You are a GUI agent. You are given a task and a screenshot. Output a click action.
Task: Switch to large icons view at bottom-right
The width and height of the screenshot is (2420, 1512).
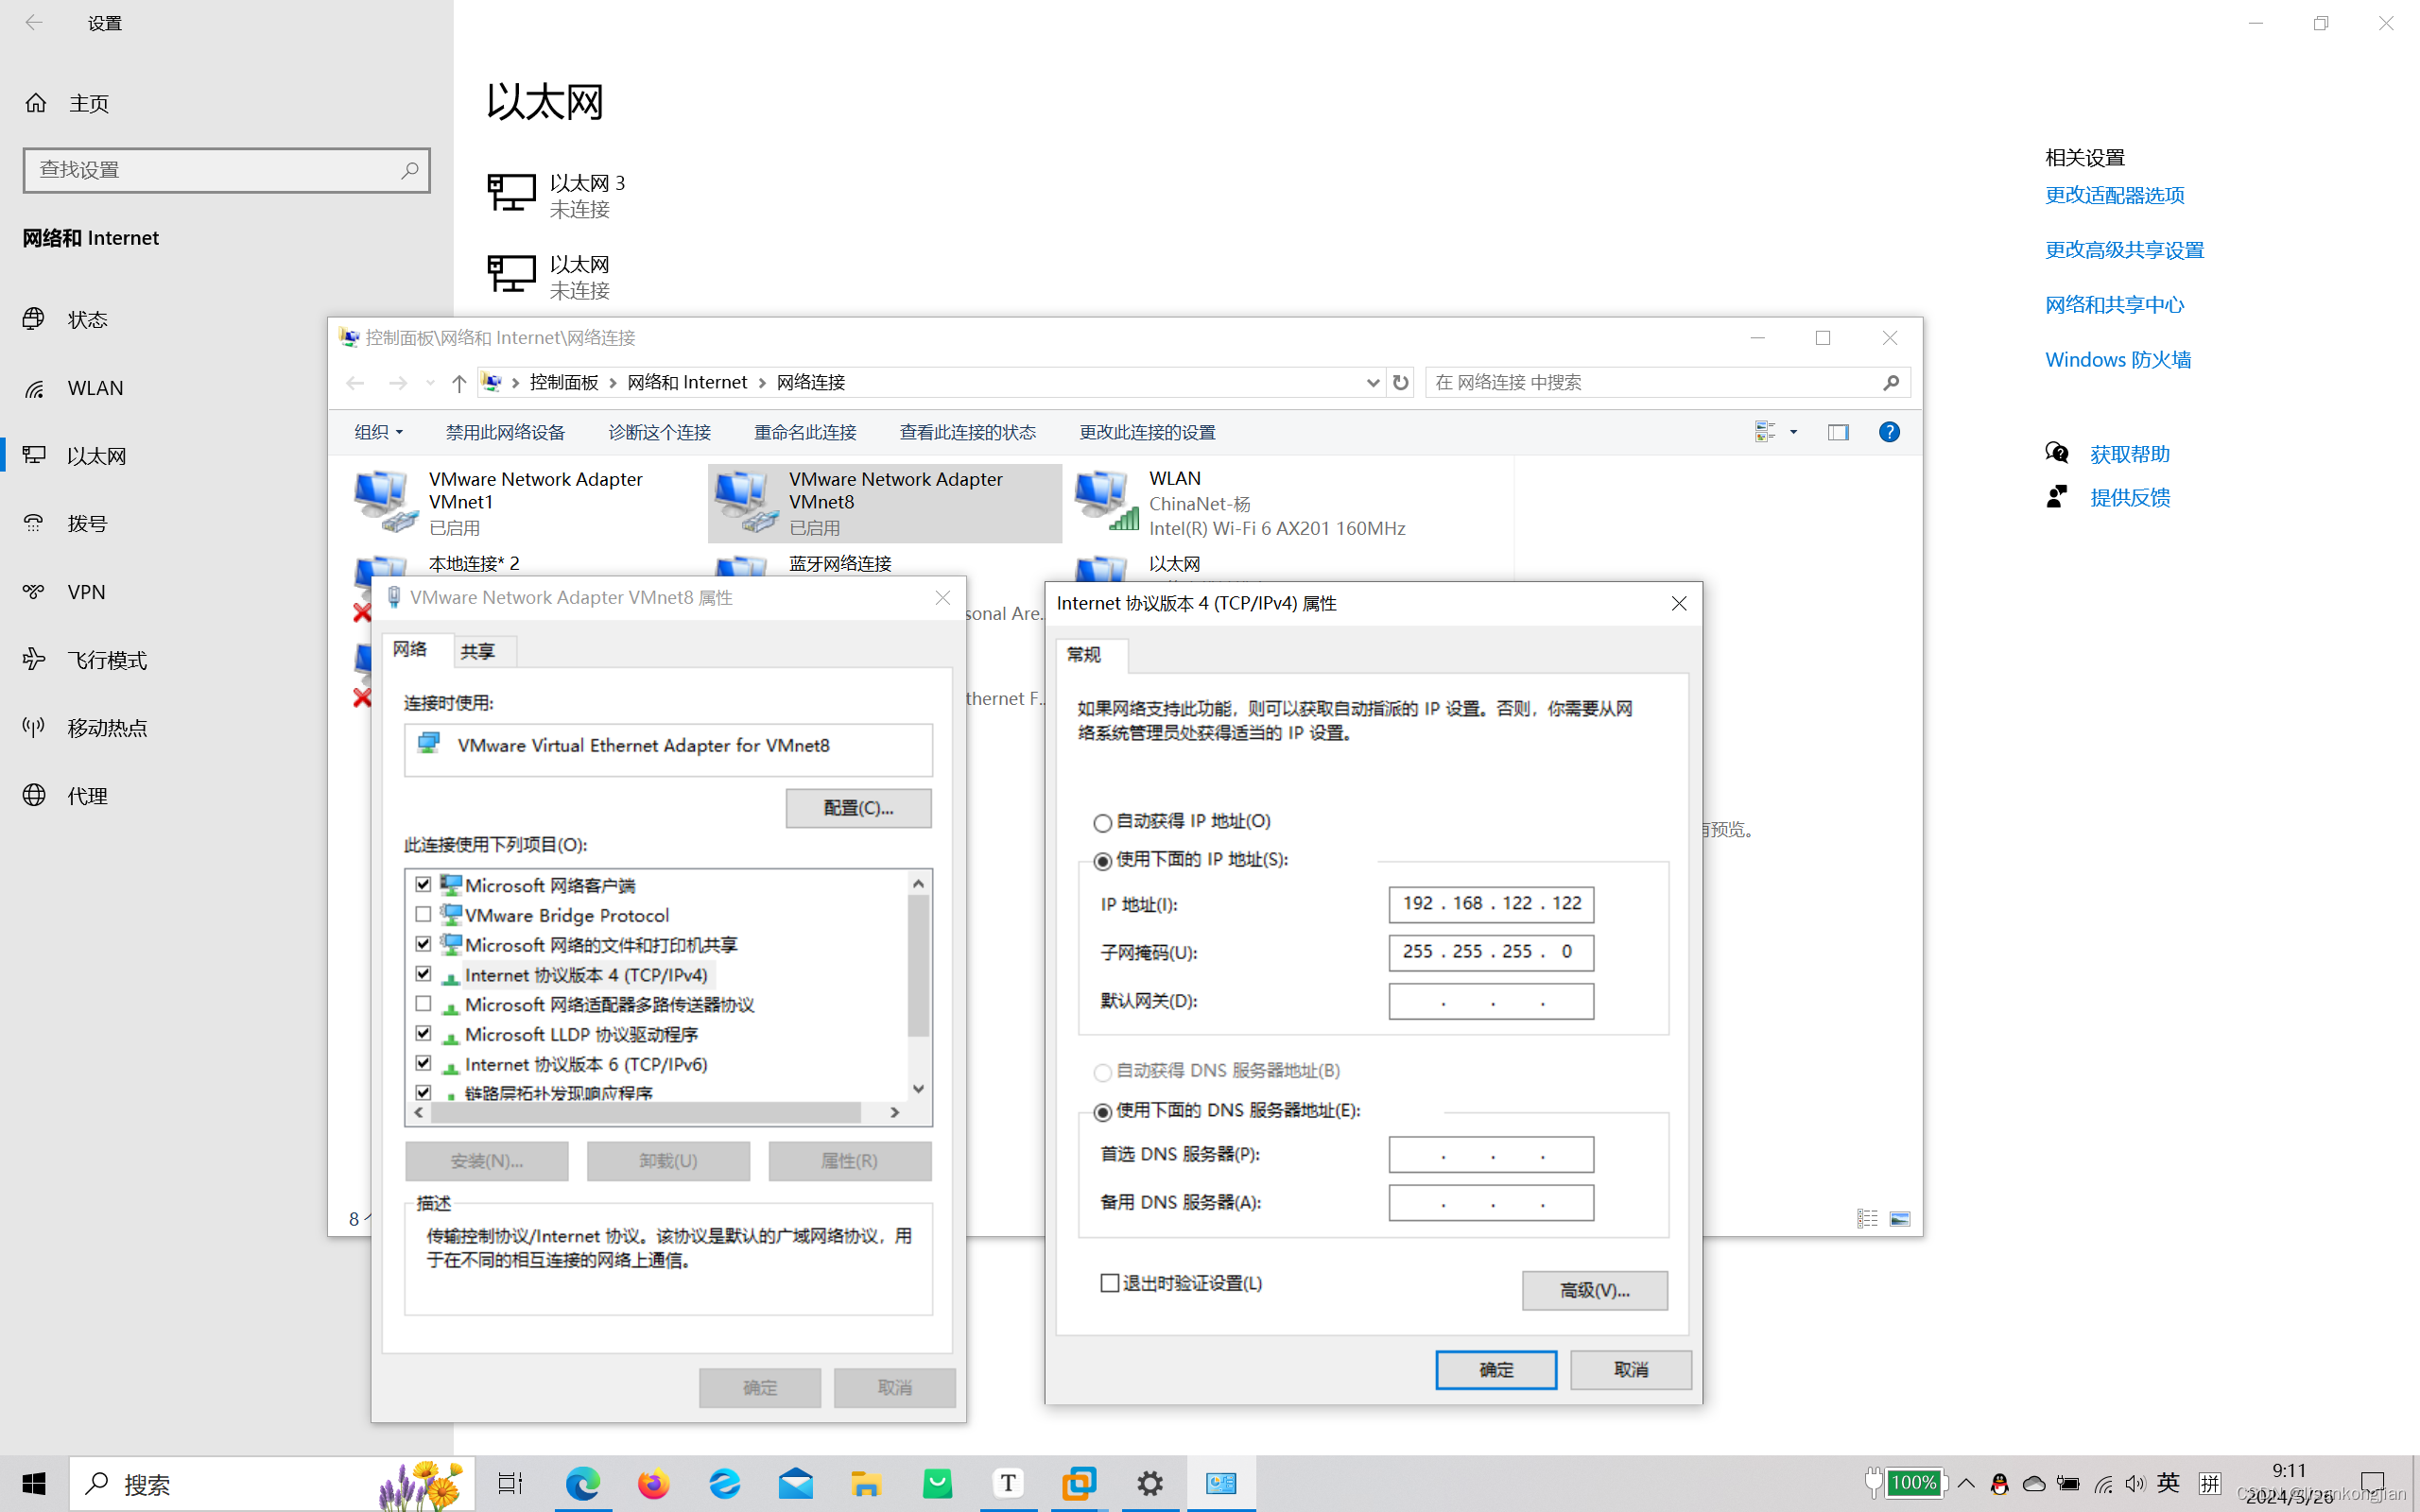[1900, 1219]
